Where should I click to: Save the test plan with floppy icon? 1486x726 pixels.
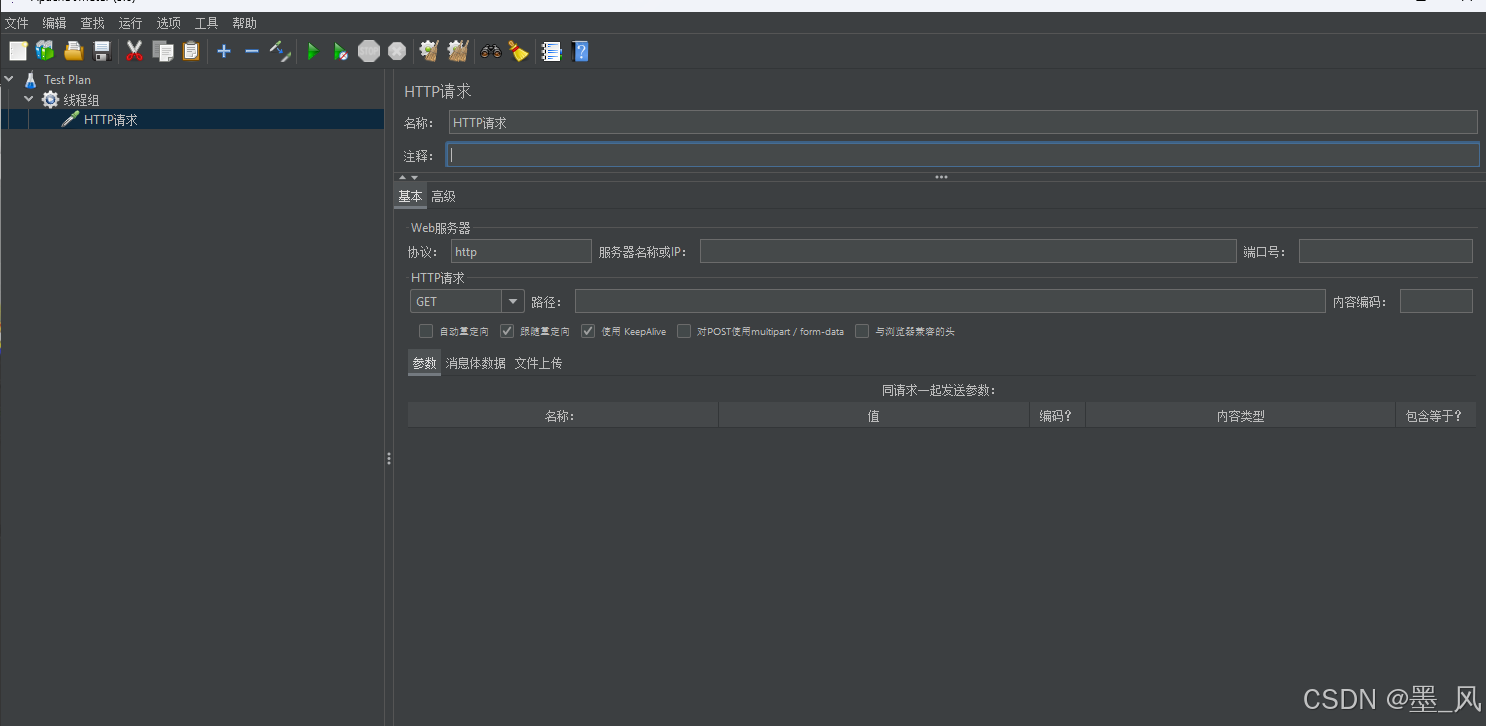pyautogui.click(x=101, y=51)
